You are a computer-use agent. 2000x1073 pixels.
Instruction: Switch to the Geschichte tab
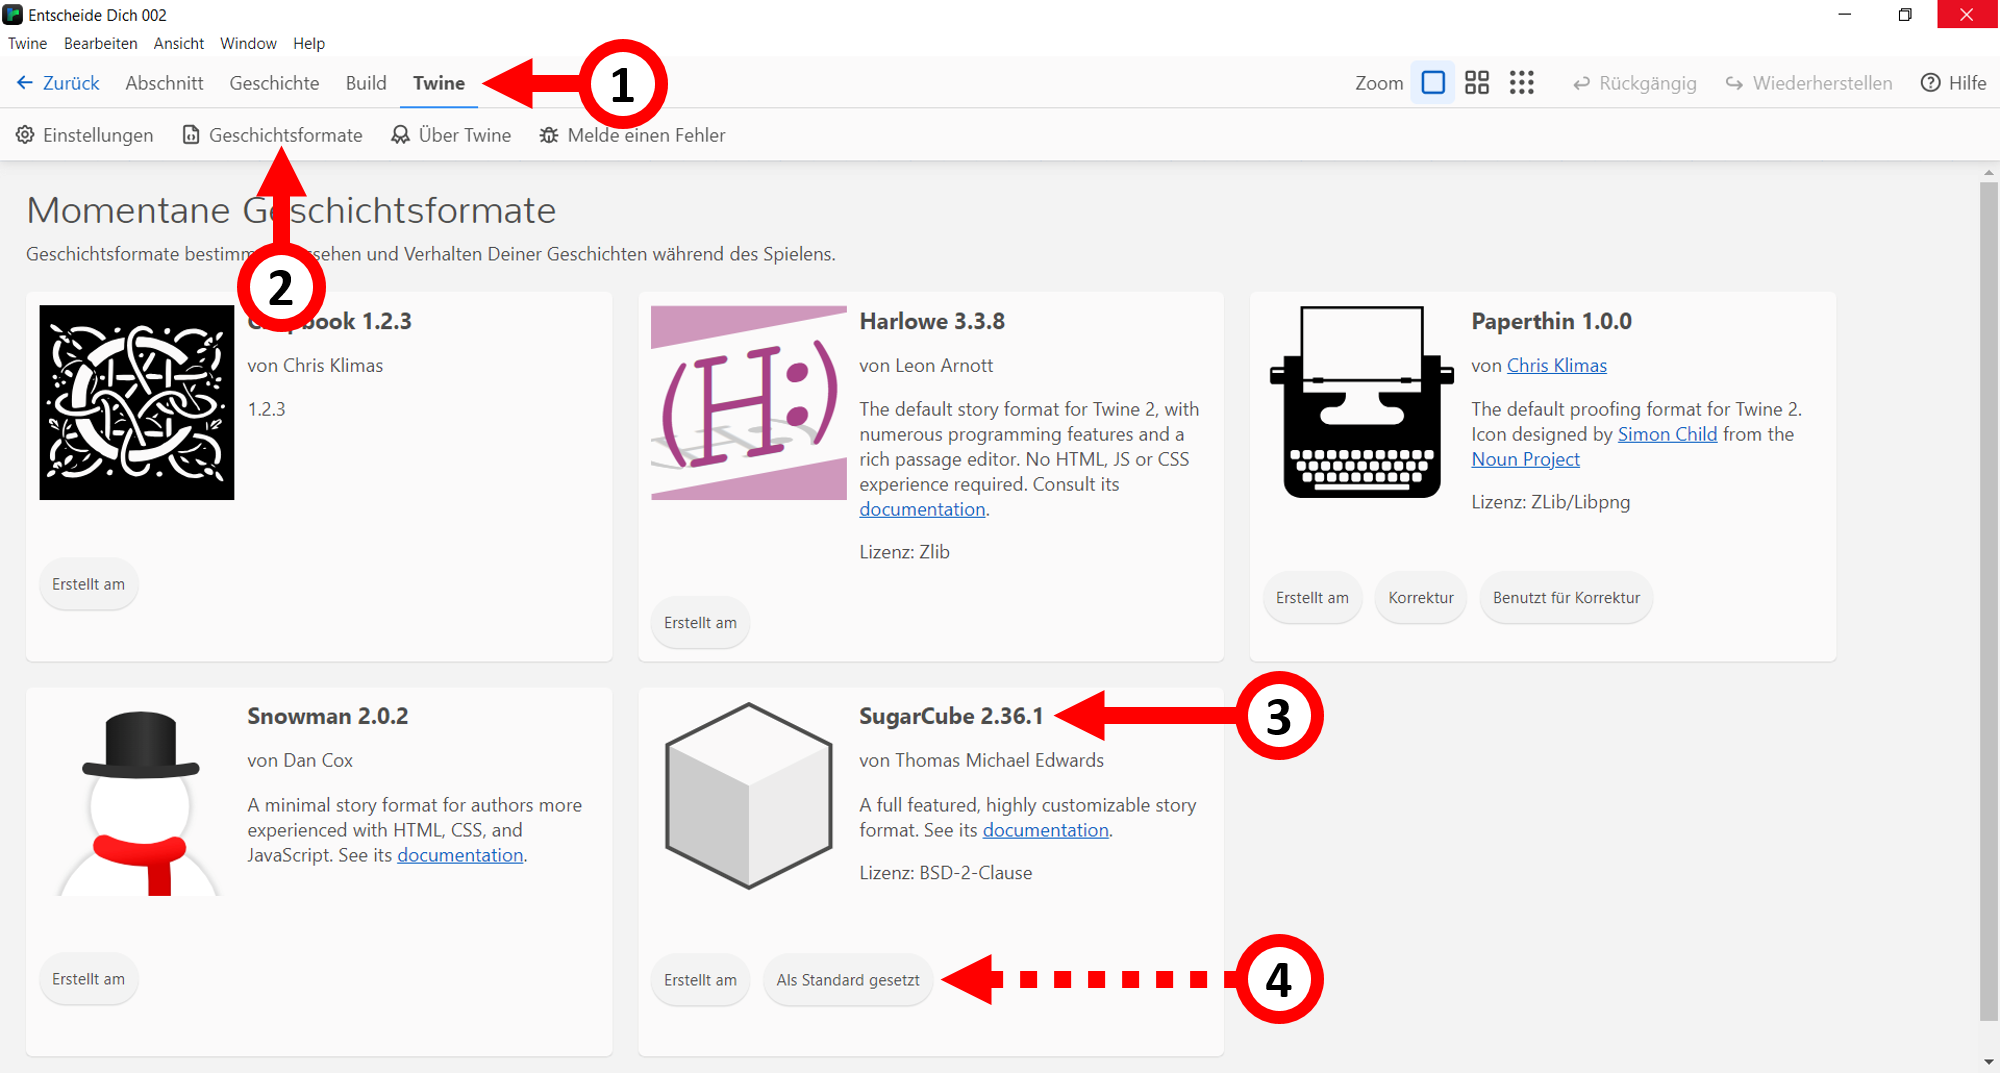tap(274, 83)
